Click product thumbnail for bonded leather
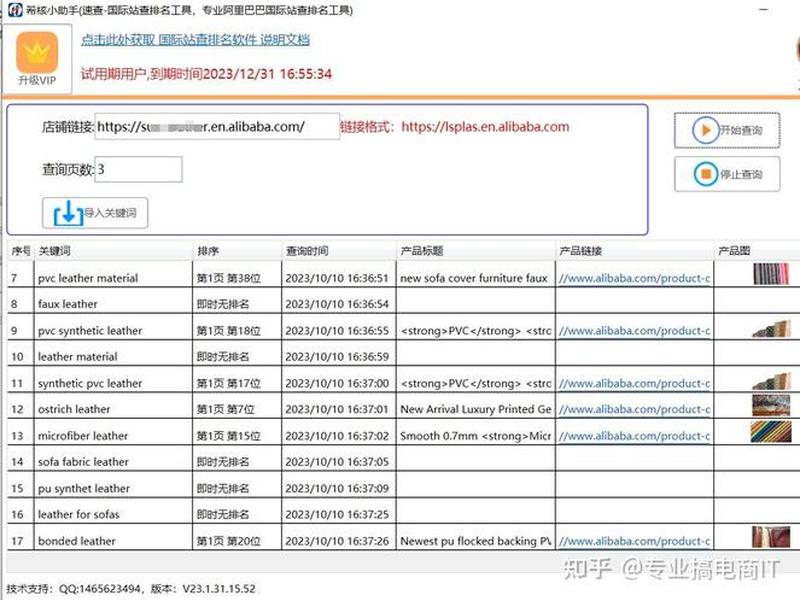Viewport: 800px width, 600px height. pos(771,537)
